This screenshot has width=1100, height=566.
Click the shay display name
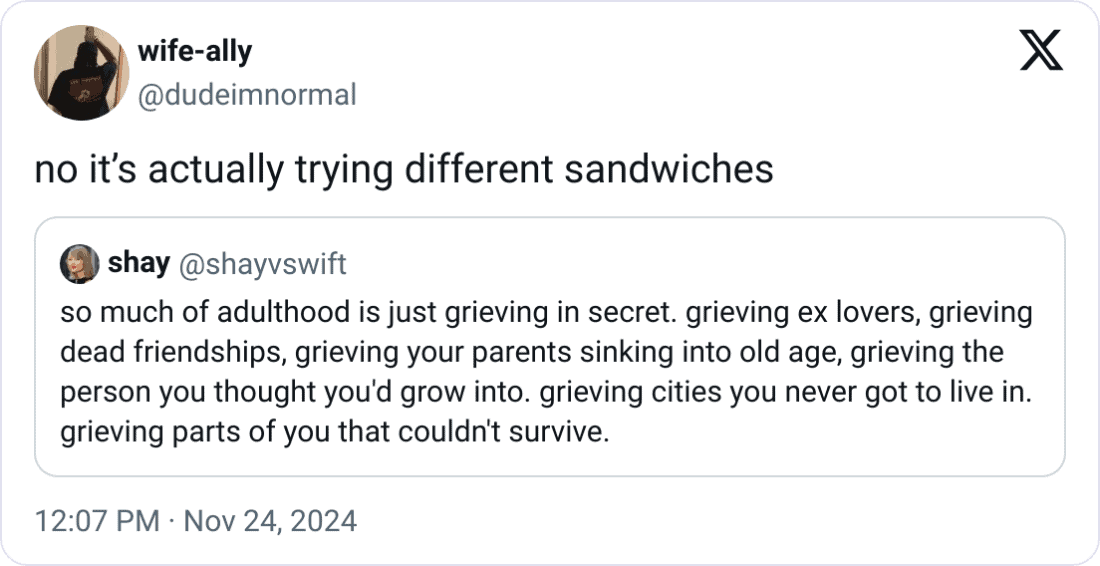click(139, 264)
